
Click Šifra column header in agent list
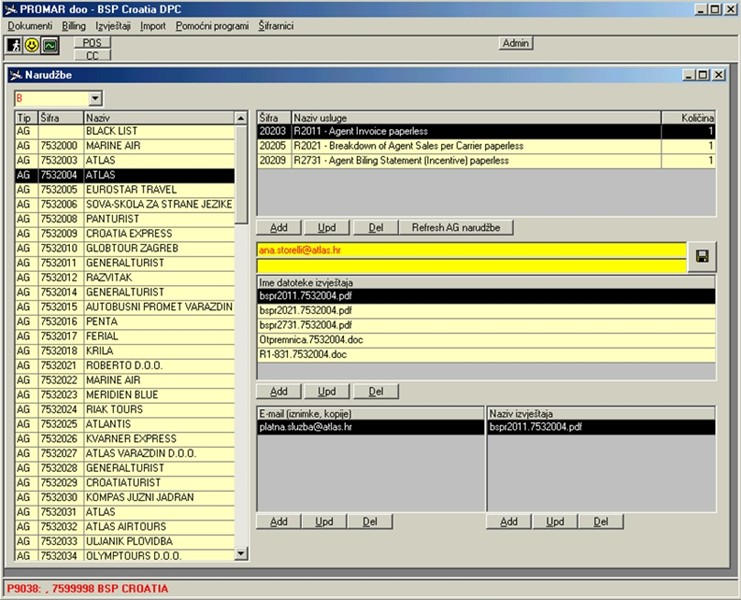(61, 118)
